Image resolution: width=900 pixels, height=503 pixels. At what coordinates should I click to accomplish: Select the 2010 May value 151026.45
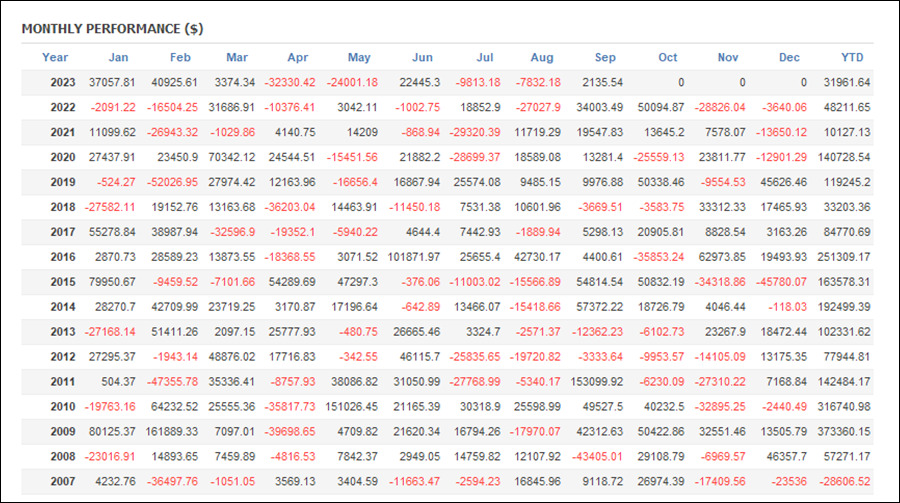[x=351, y=407]
